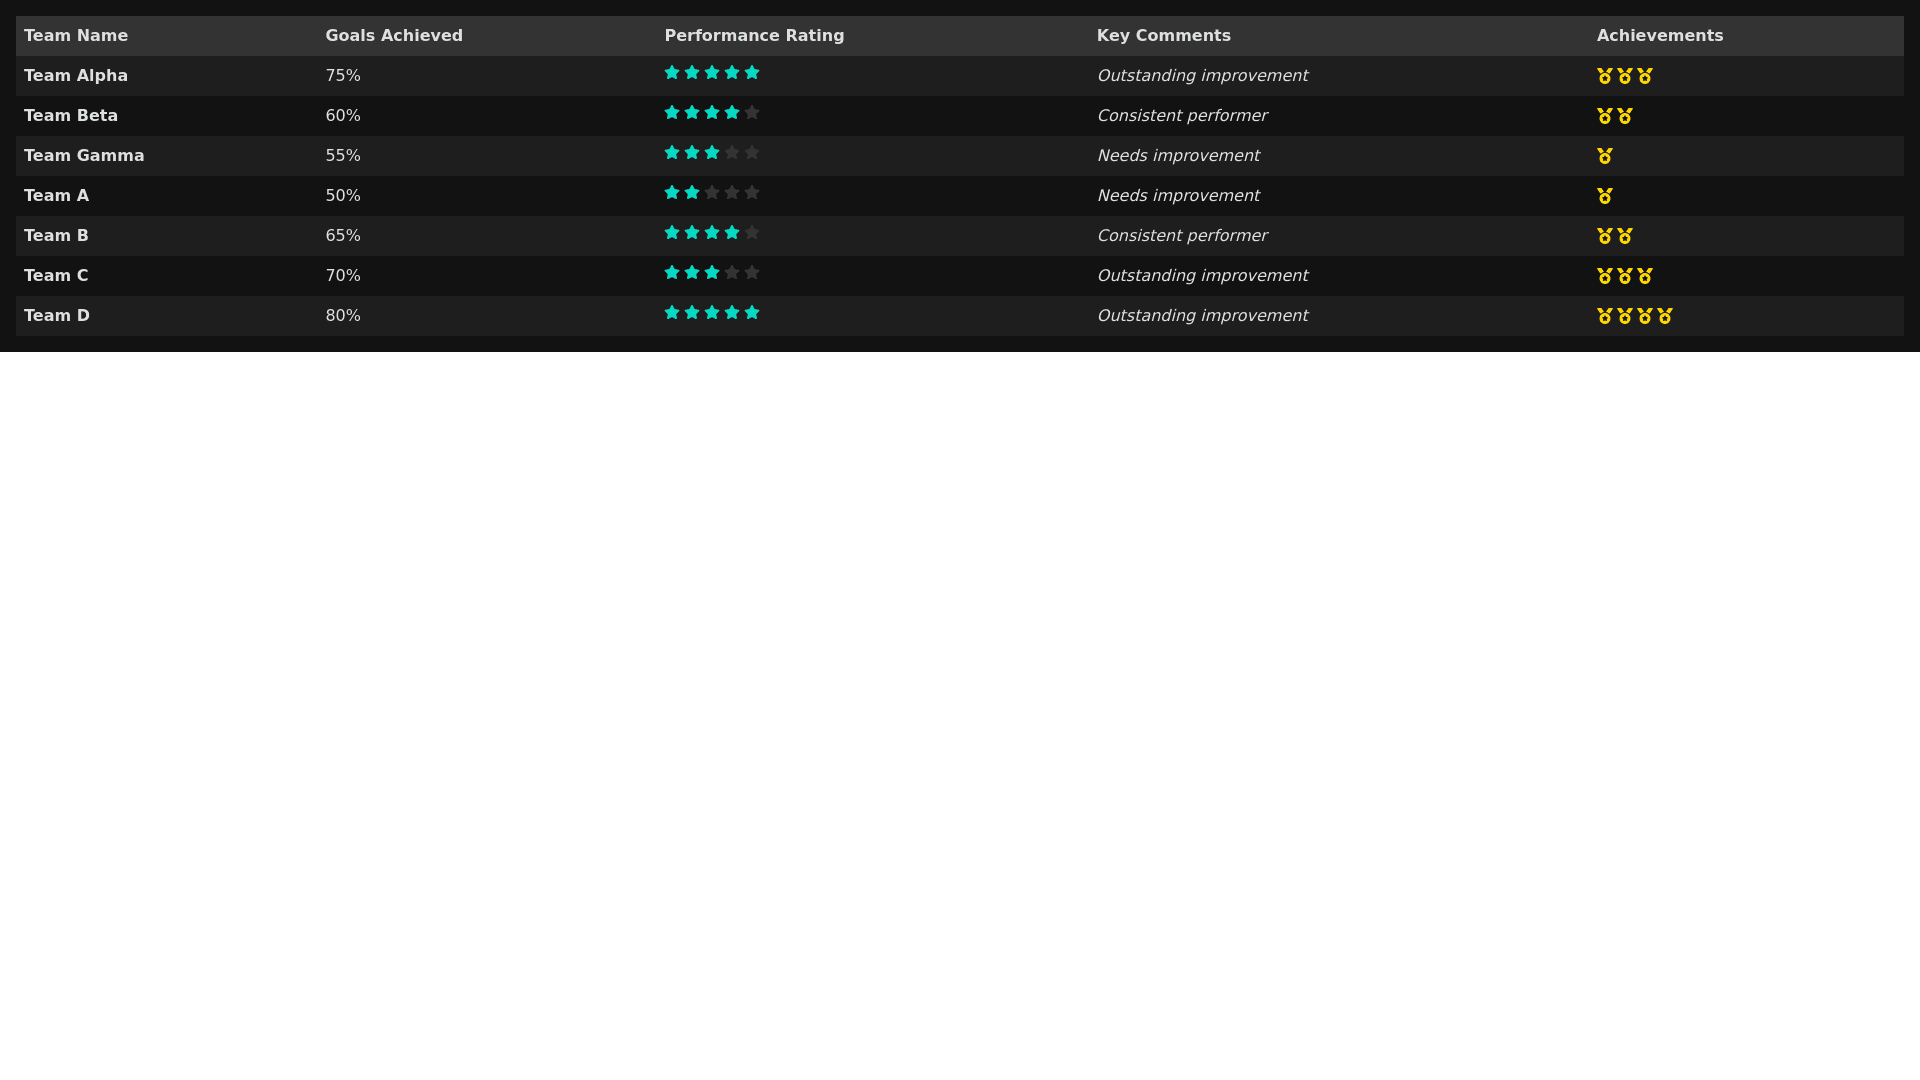Viewport: 1920px width, 1080px height.
Task: Click the first star in Team C's rating
Action: (672, 273)
